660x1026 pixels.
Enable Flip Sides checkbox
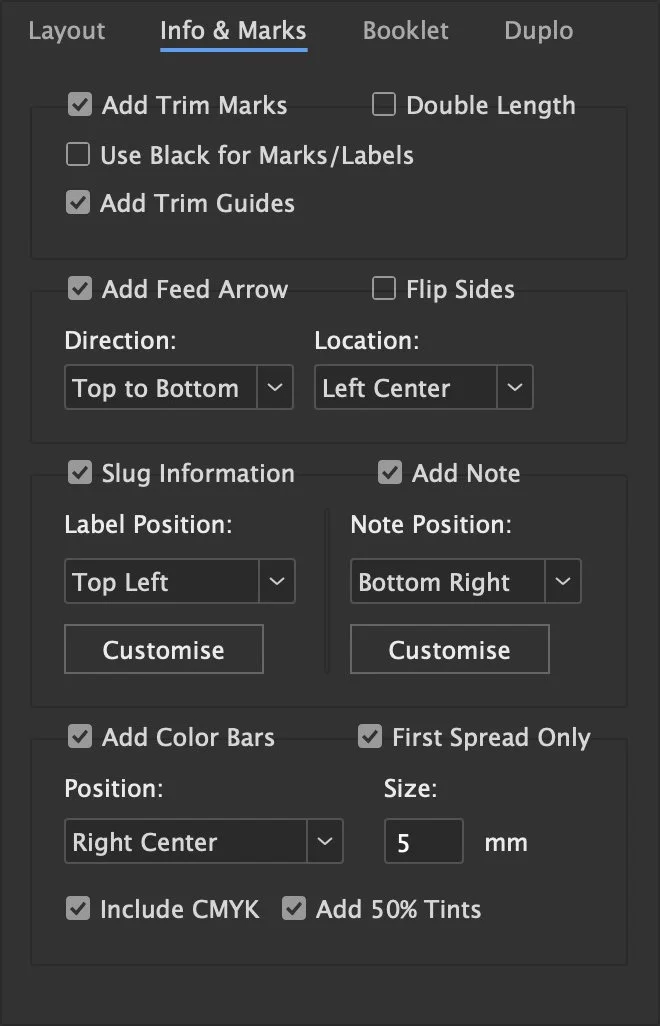[384, 289]
